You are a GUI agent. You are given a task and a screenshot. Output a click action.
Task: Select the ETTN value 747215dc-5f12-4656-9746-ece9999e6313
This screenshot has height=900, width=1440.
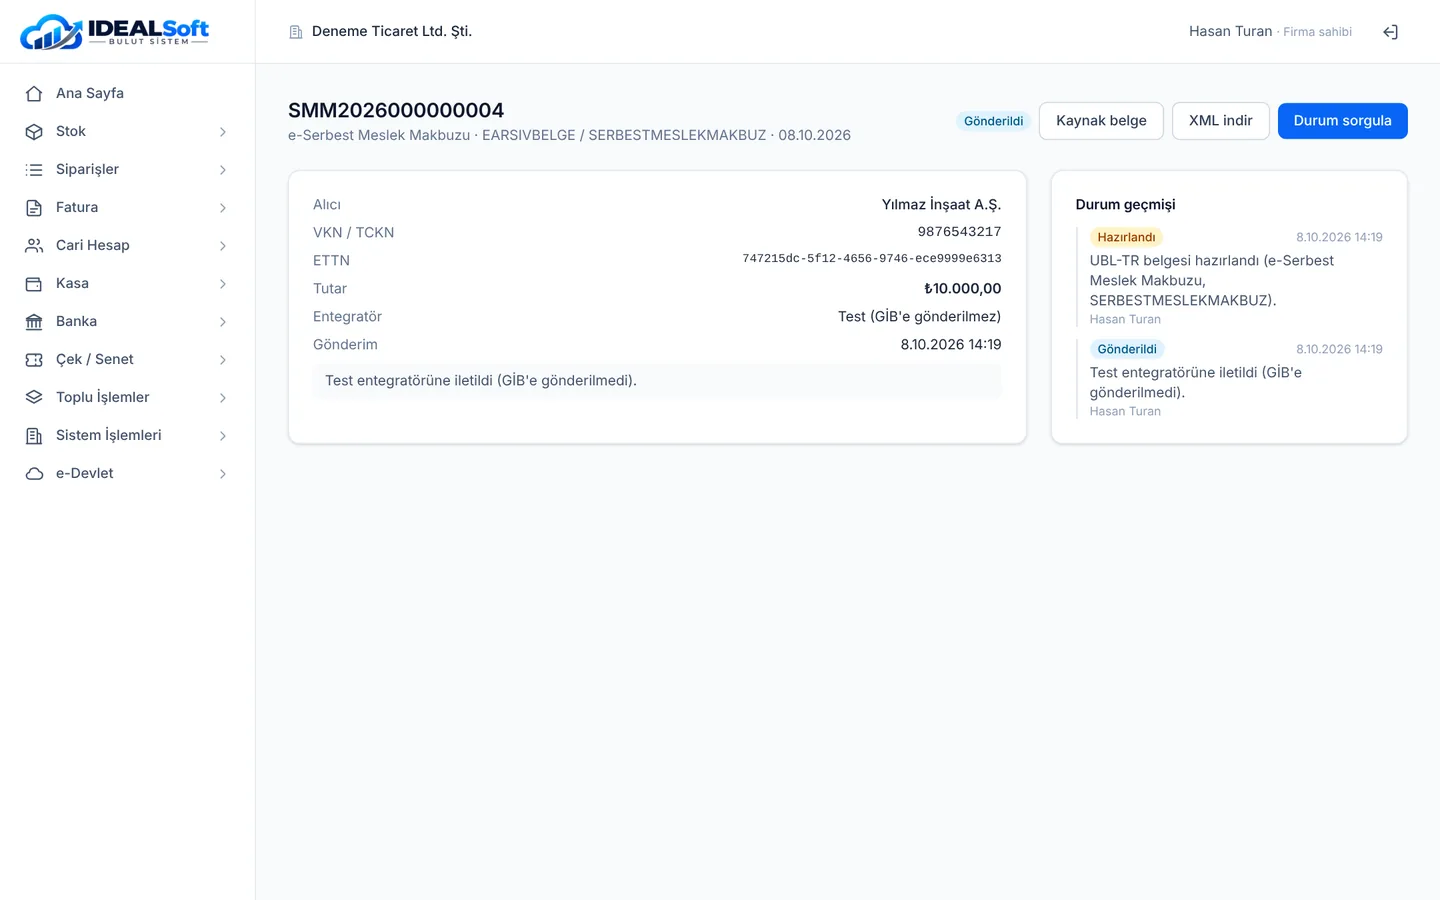click(871, 258)
